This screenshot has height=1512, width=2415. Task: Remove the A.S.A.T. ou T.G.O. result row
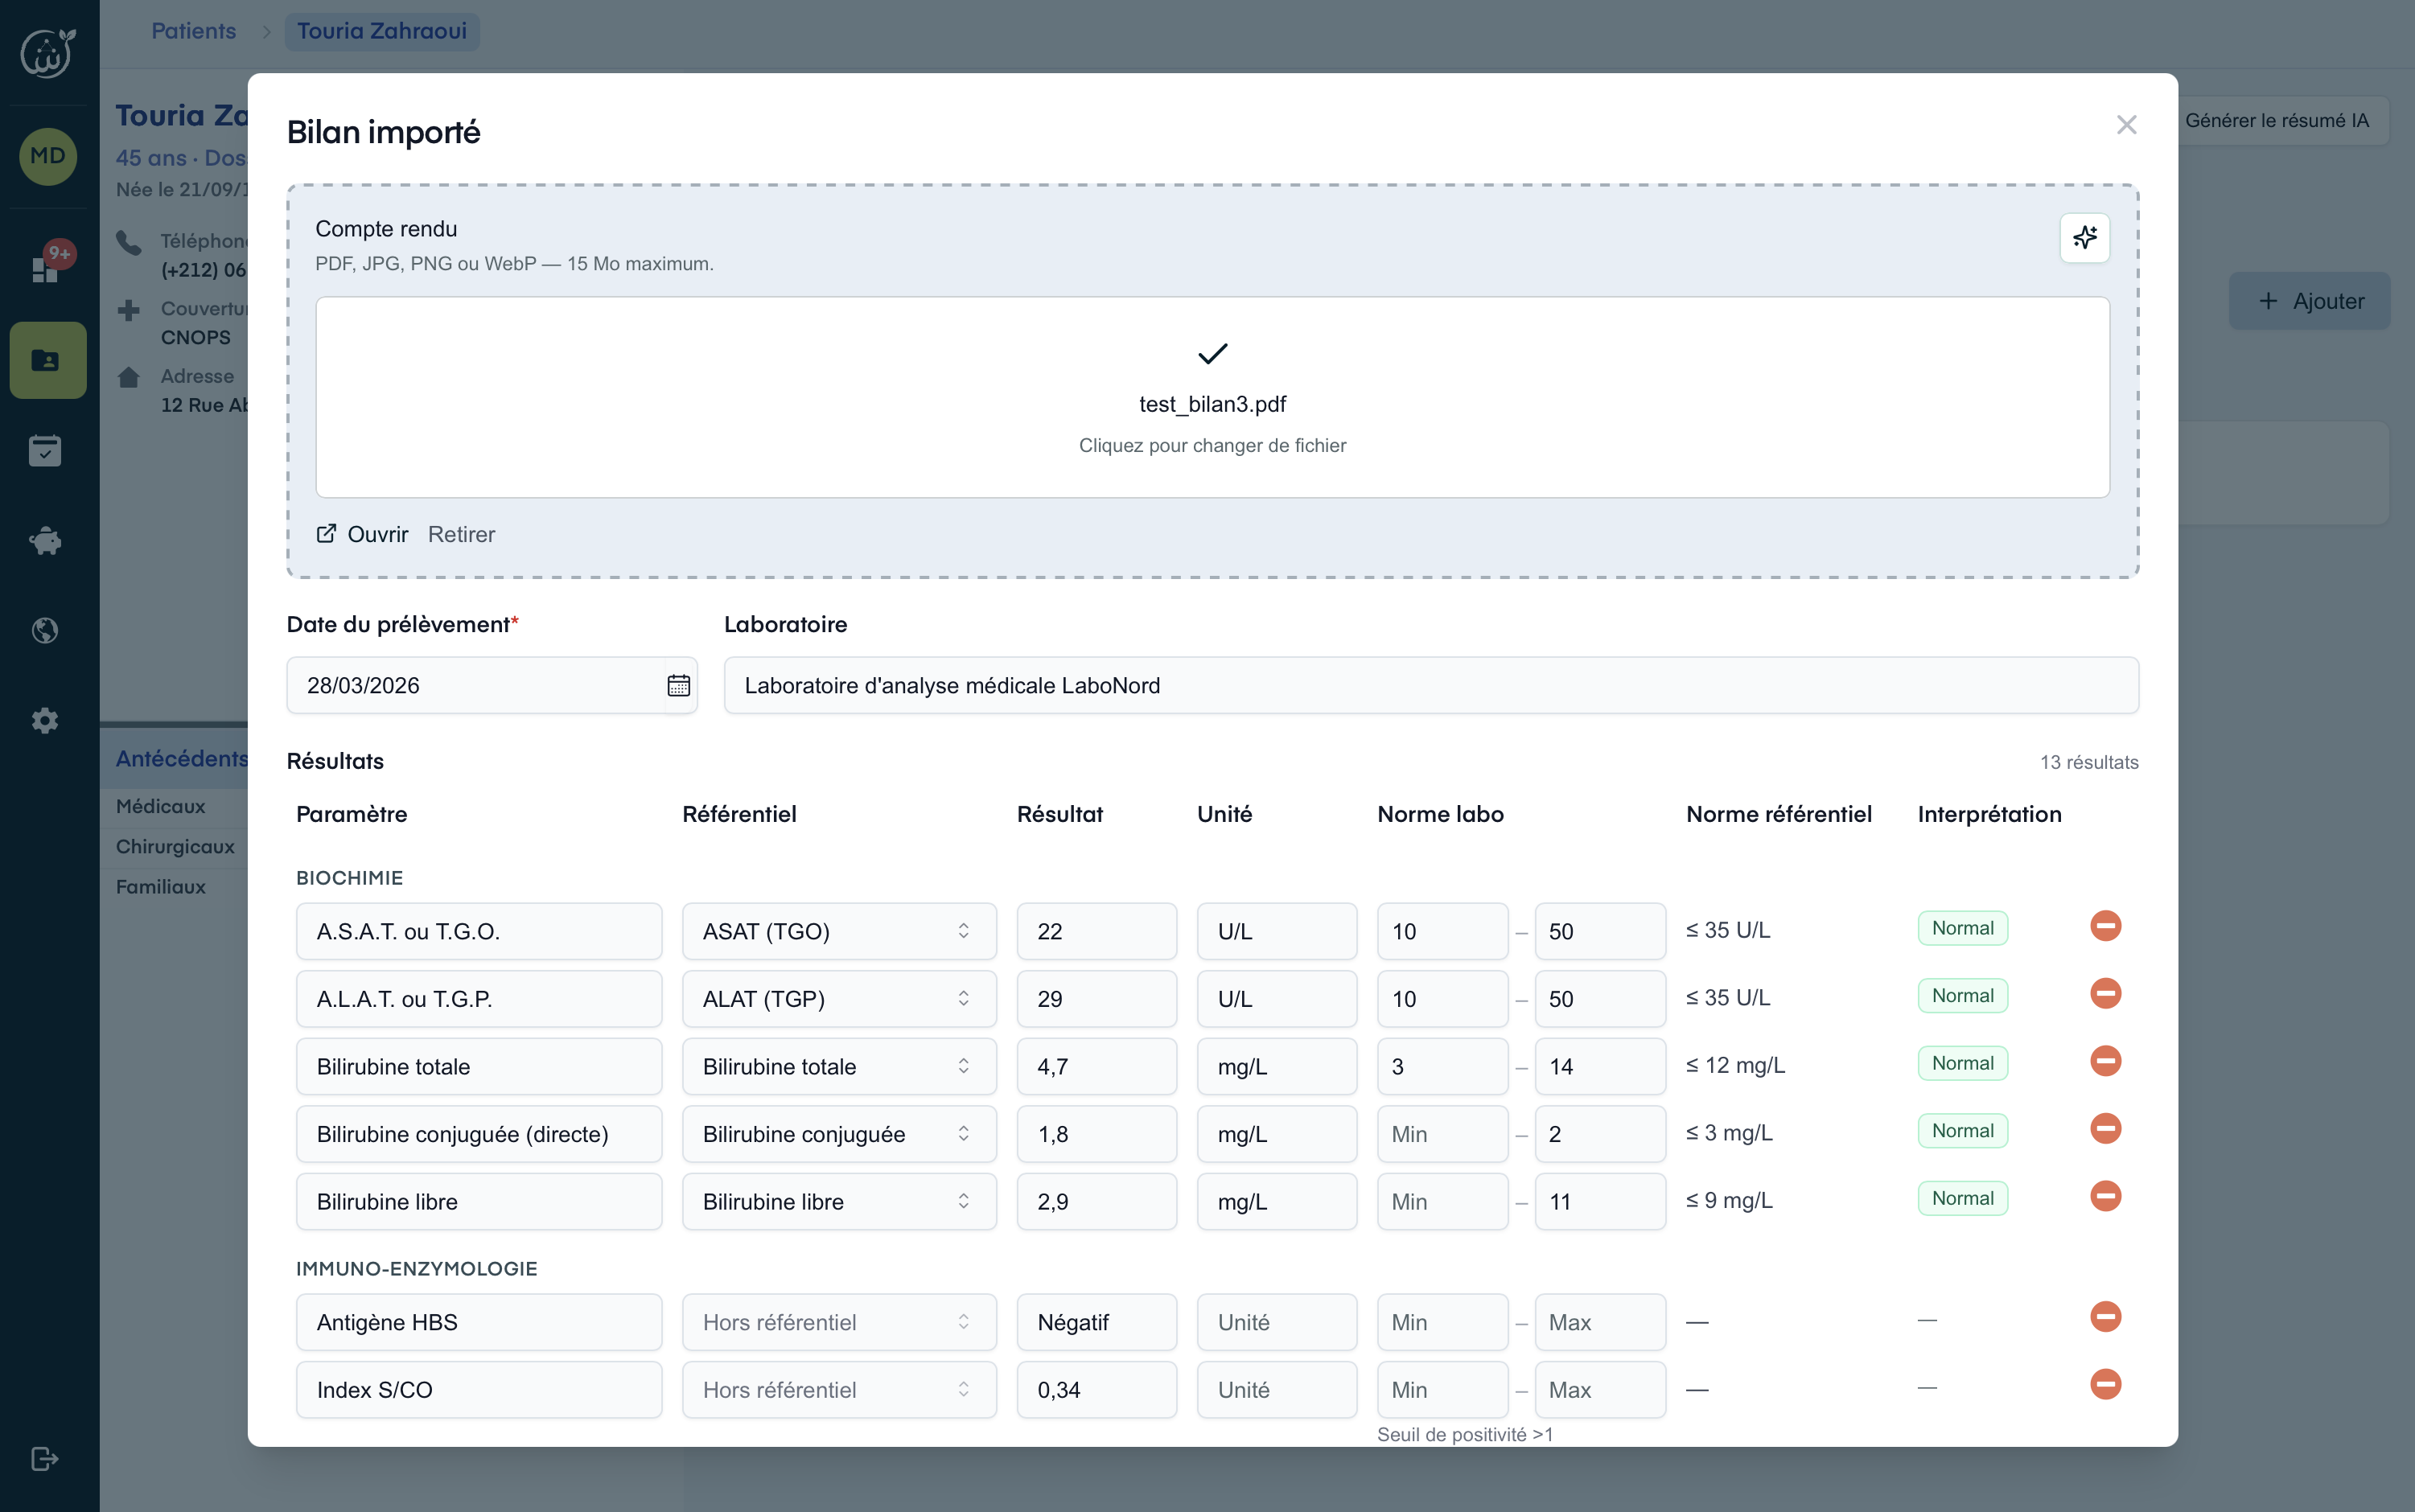pyautogui.click(x=2105, y=926)
